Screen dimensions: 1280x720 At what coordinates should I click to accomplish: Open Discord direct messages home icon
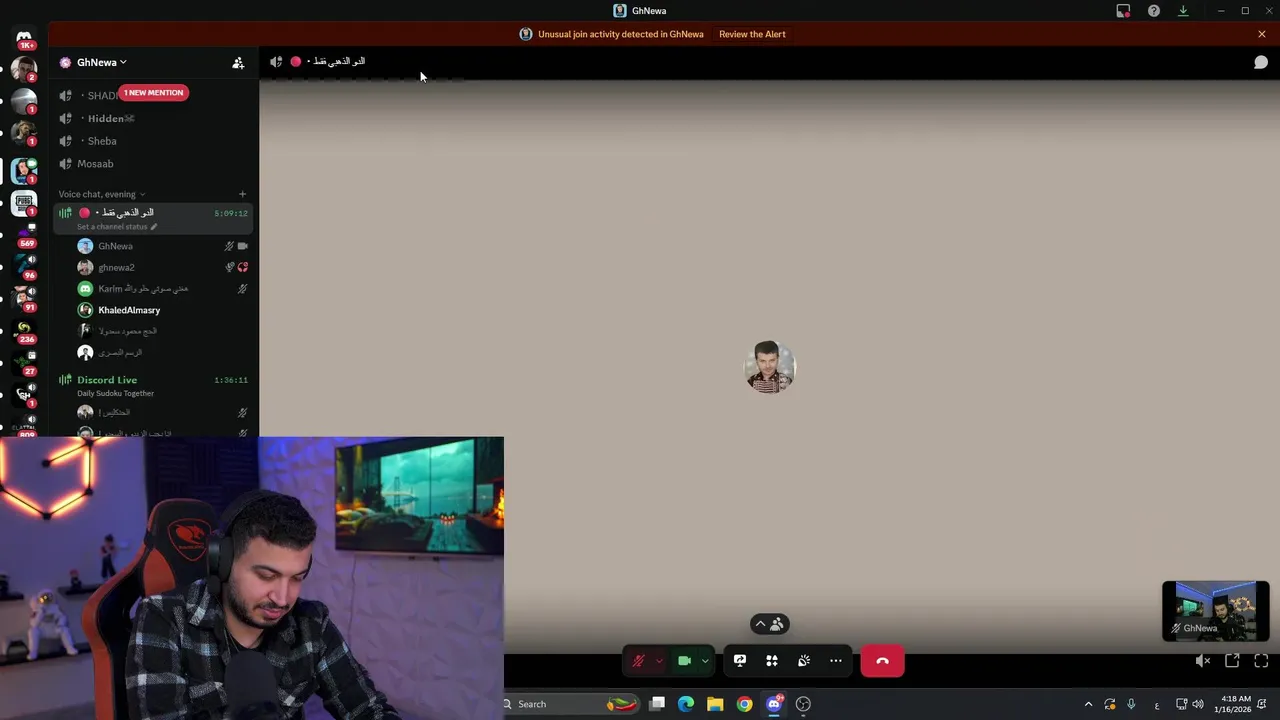(24, 37)
